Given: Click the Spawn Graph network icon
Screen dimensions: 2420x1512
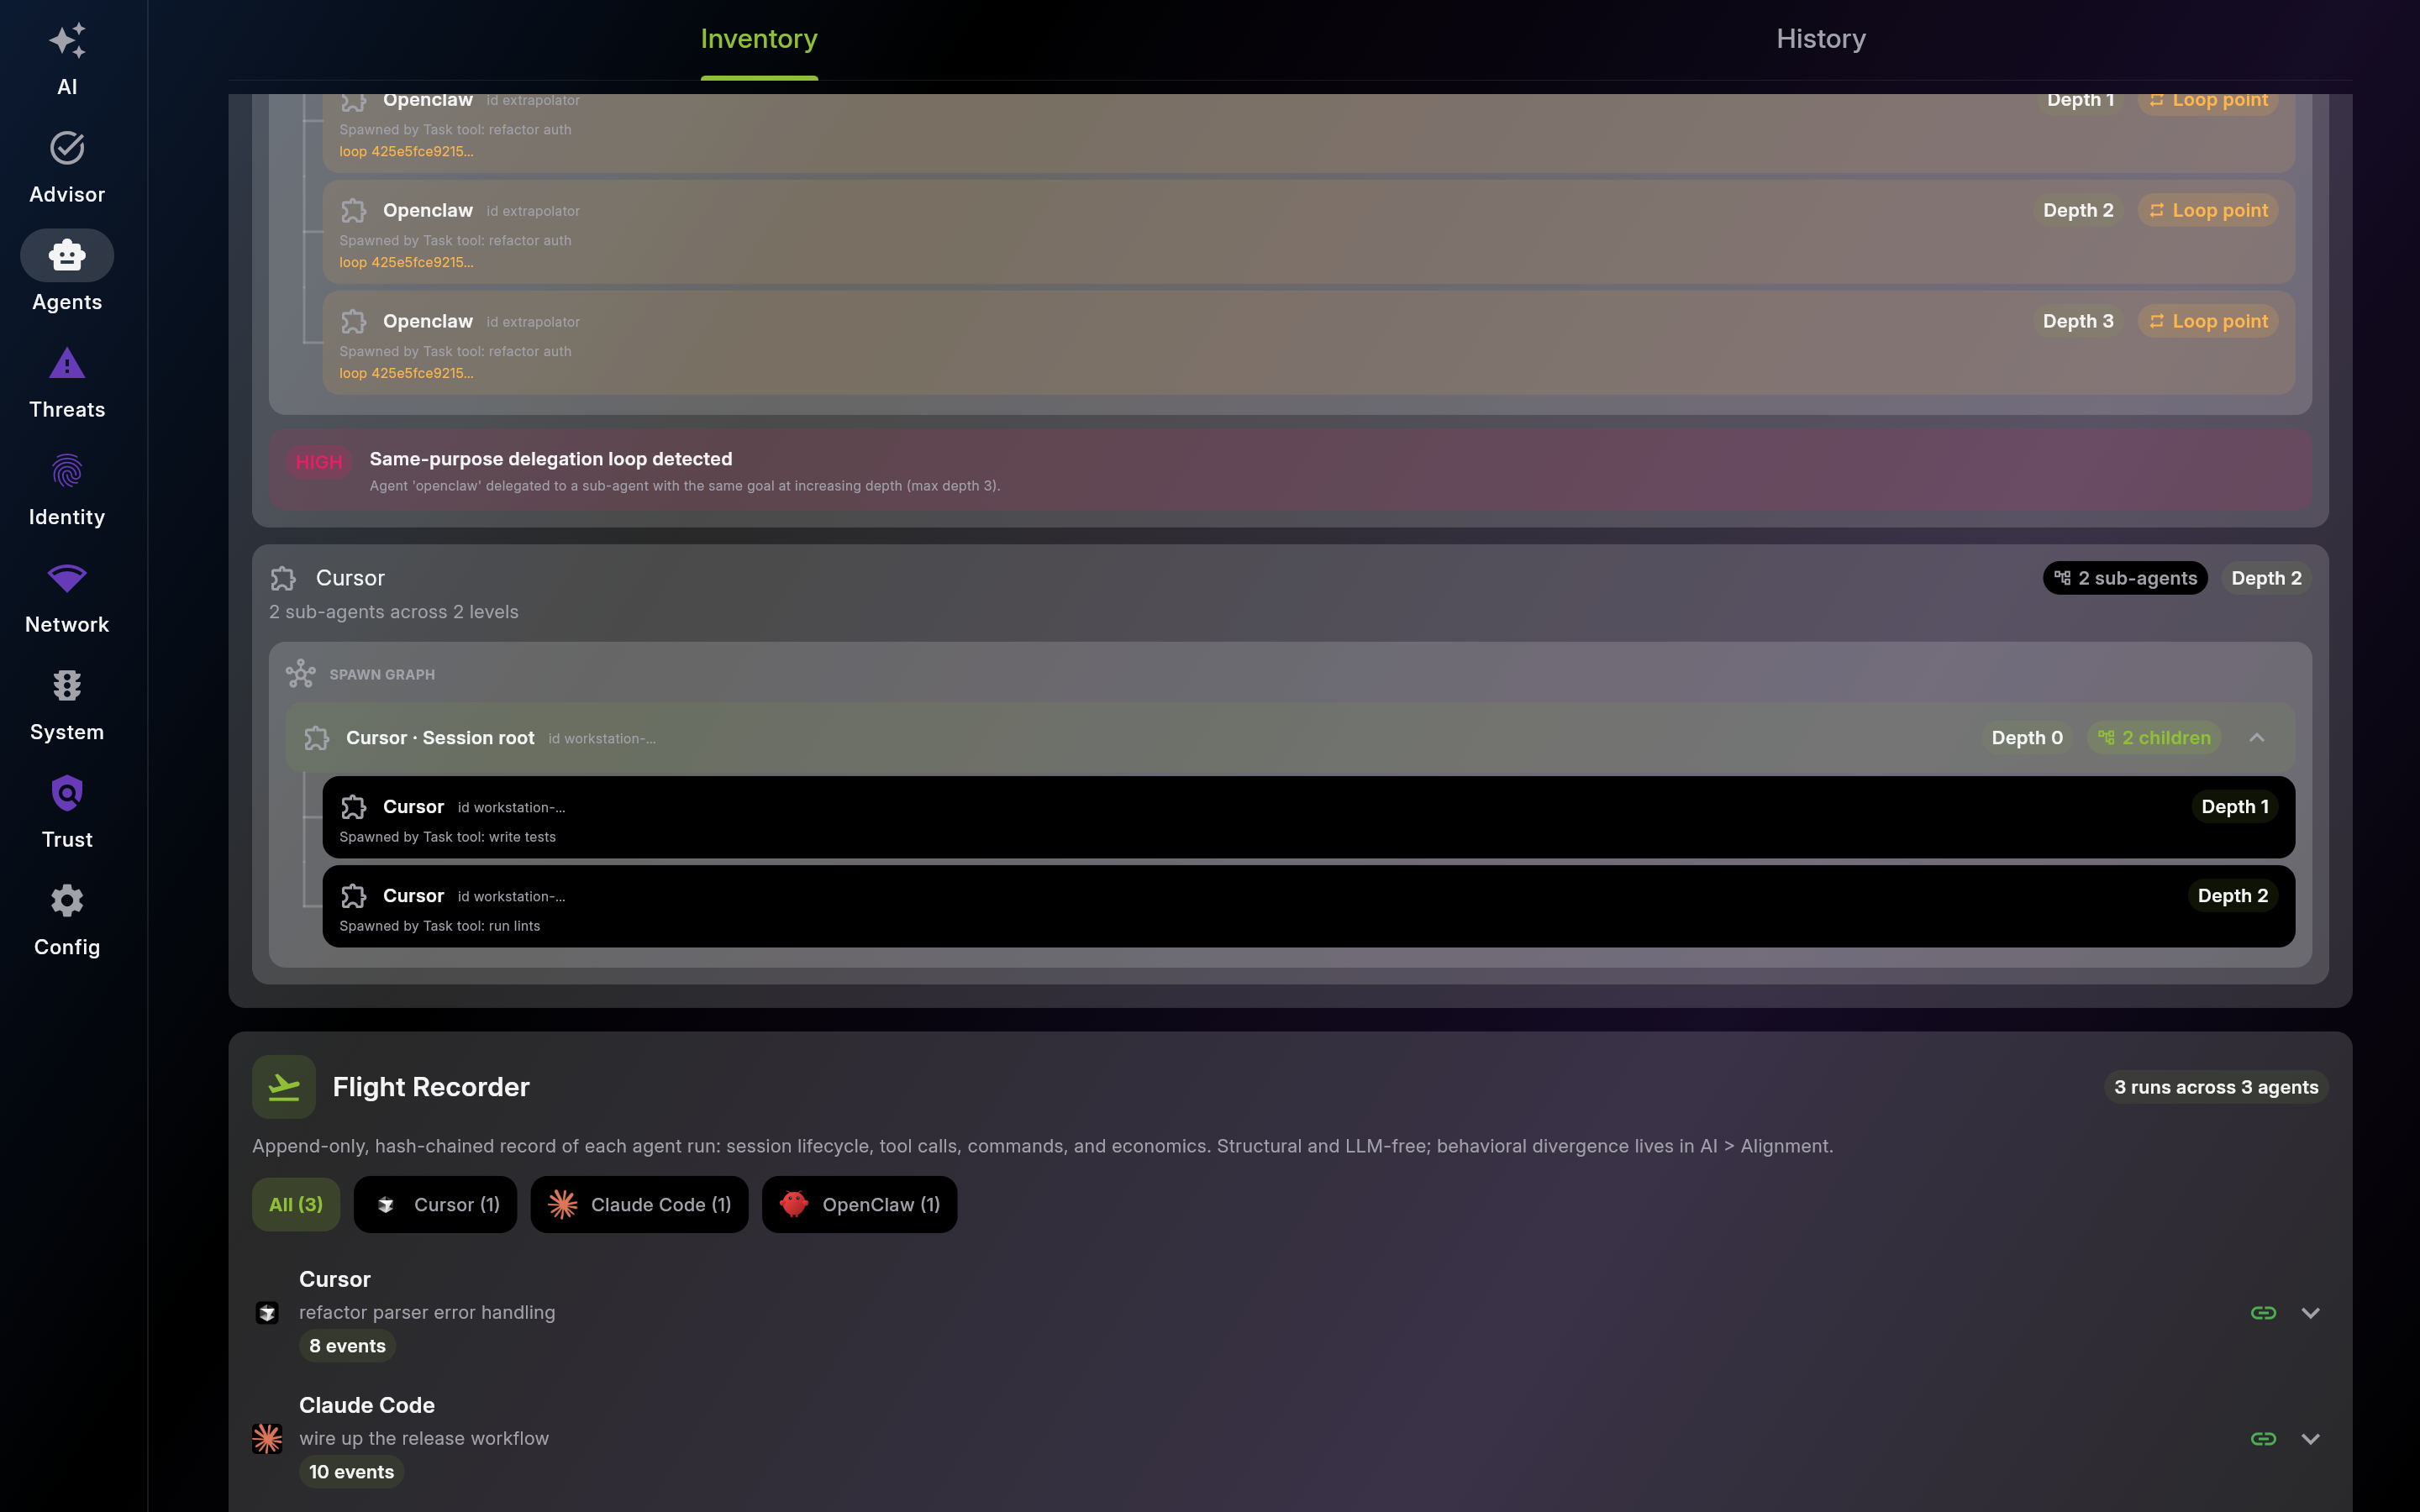Looking at the screenshot, I should click(301, 674).
